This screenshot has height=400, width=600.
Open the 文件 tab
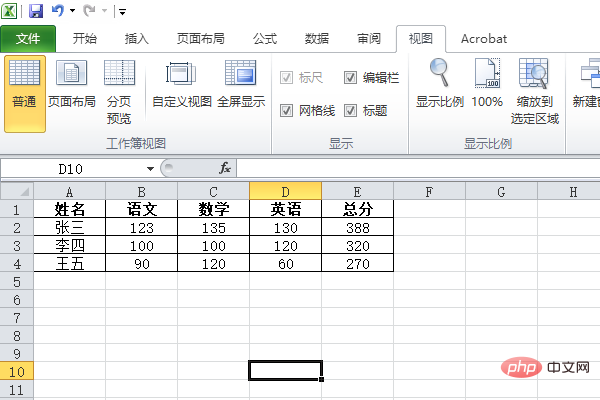pos(28,39)
